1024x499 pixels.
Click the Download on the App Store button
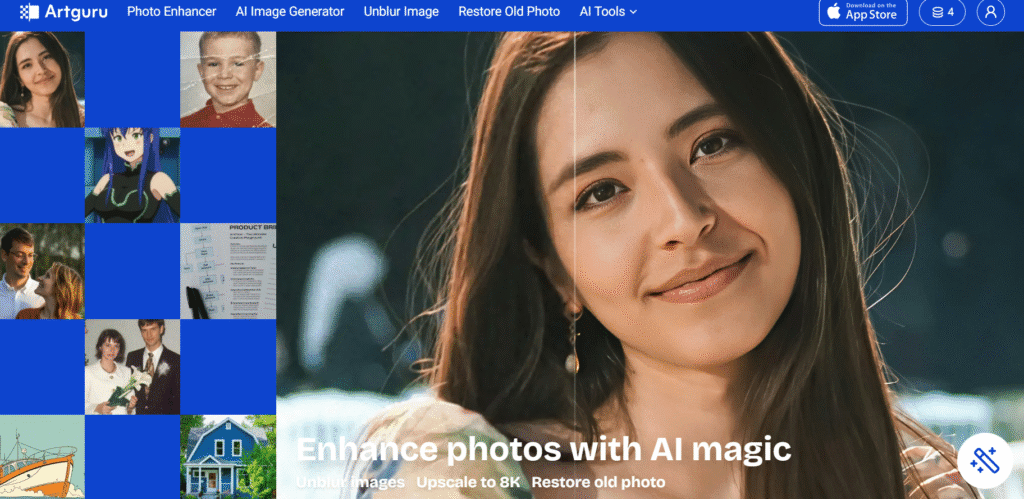click(863, 12)
